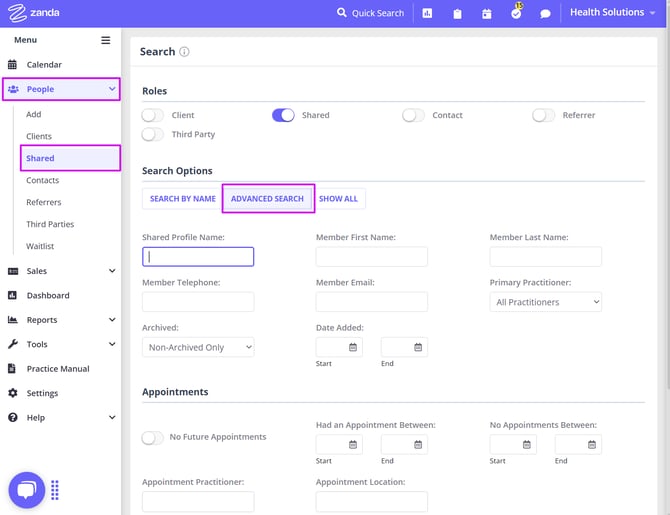The height and width of the screenshot is (515, 670).
Task: Expand the Health Solutions account menu
Action: tap(613, 13)
